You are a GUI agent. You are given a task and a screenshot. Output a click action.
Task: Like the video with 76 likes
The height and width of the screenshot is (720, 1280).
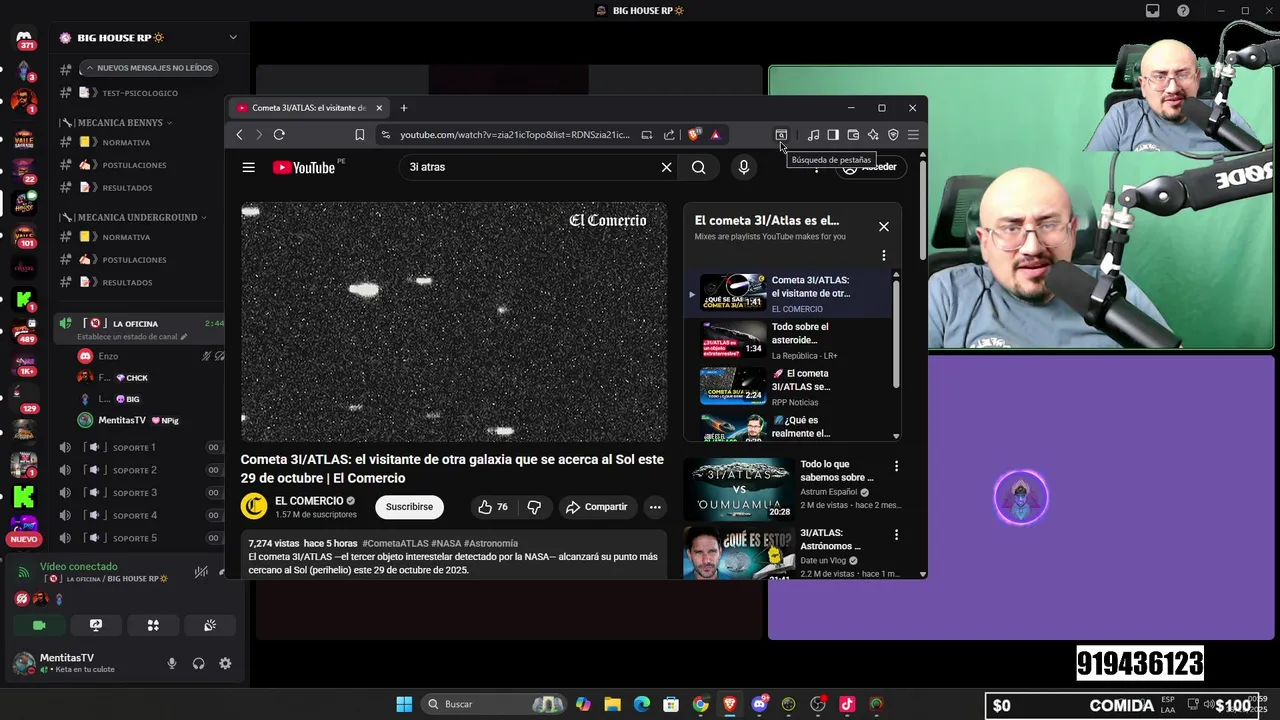493,507
